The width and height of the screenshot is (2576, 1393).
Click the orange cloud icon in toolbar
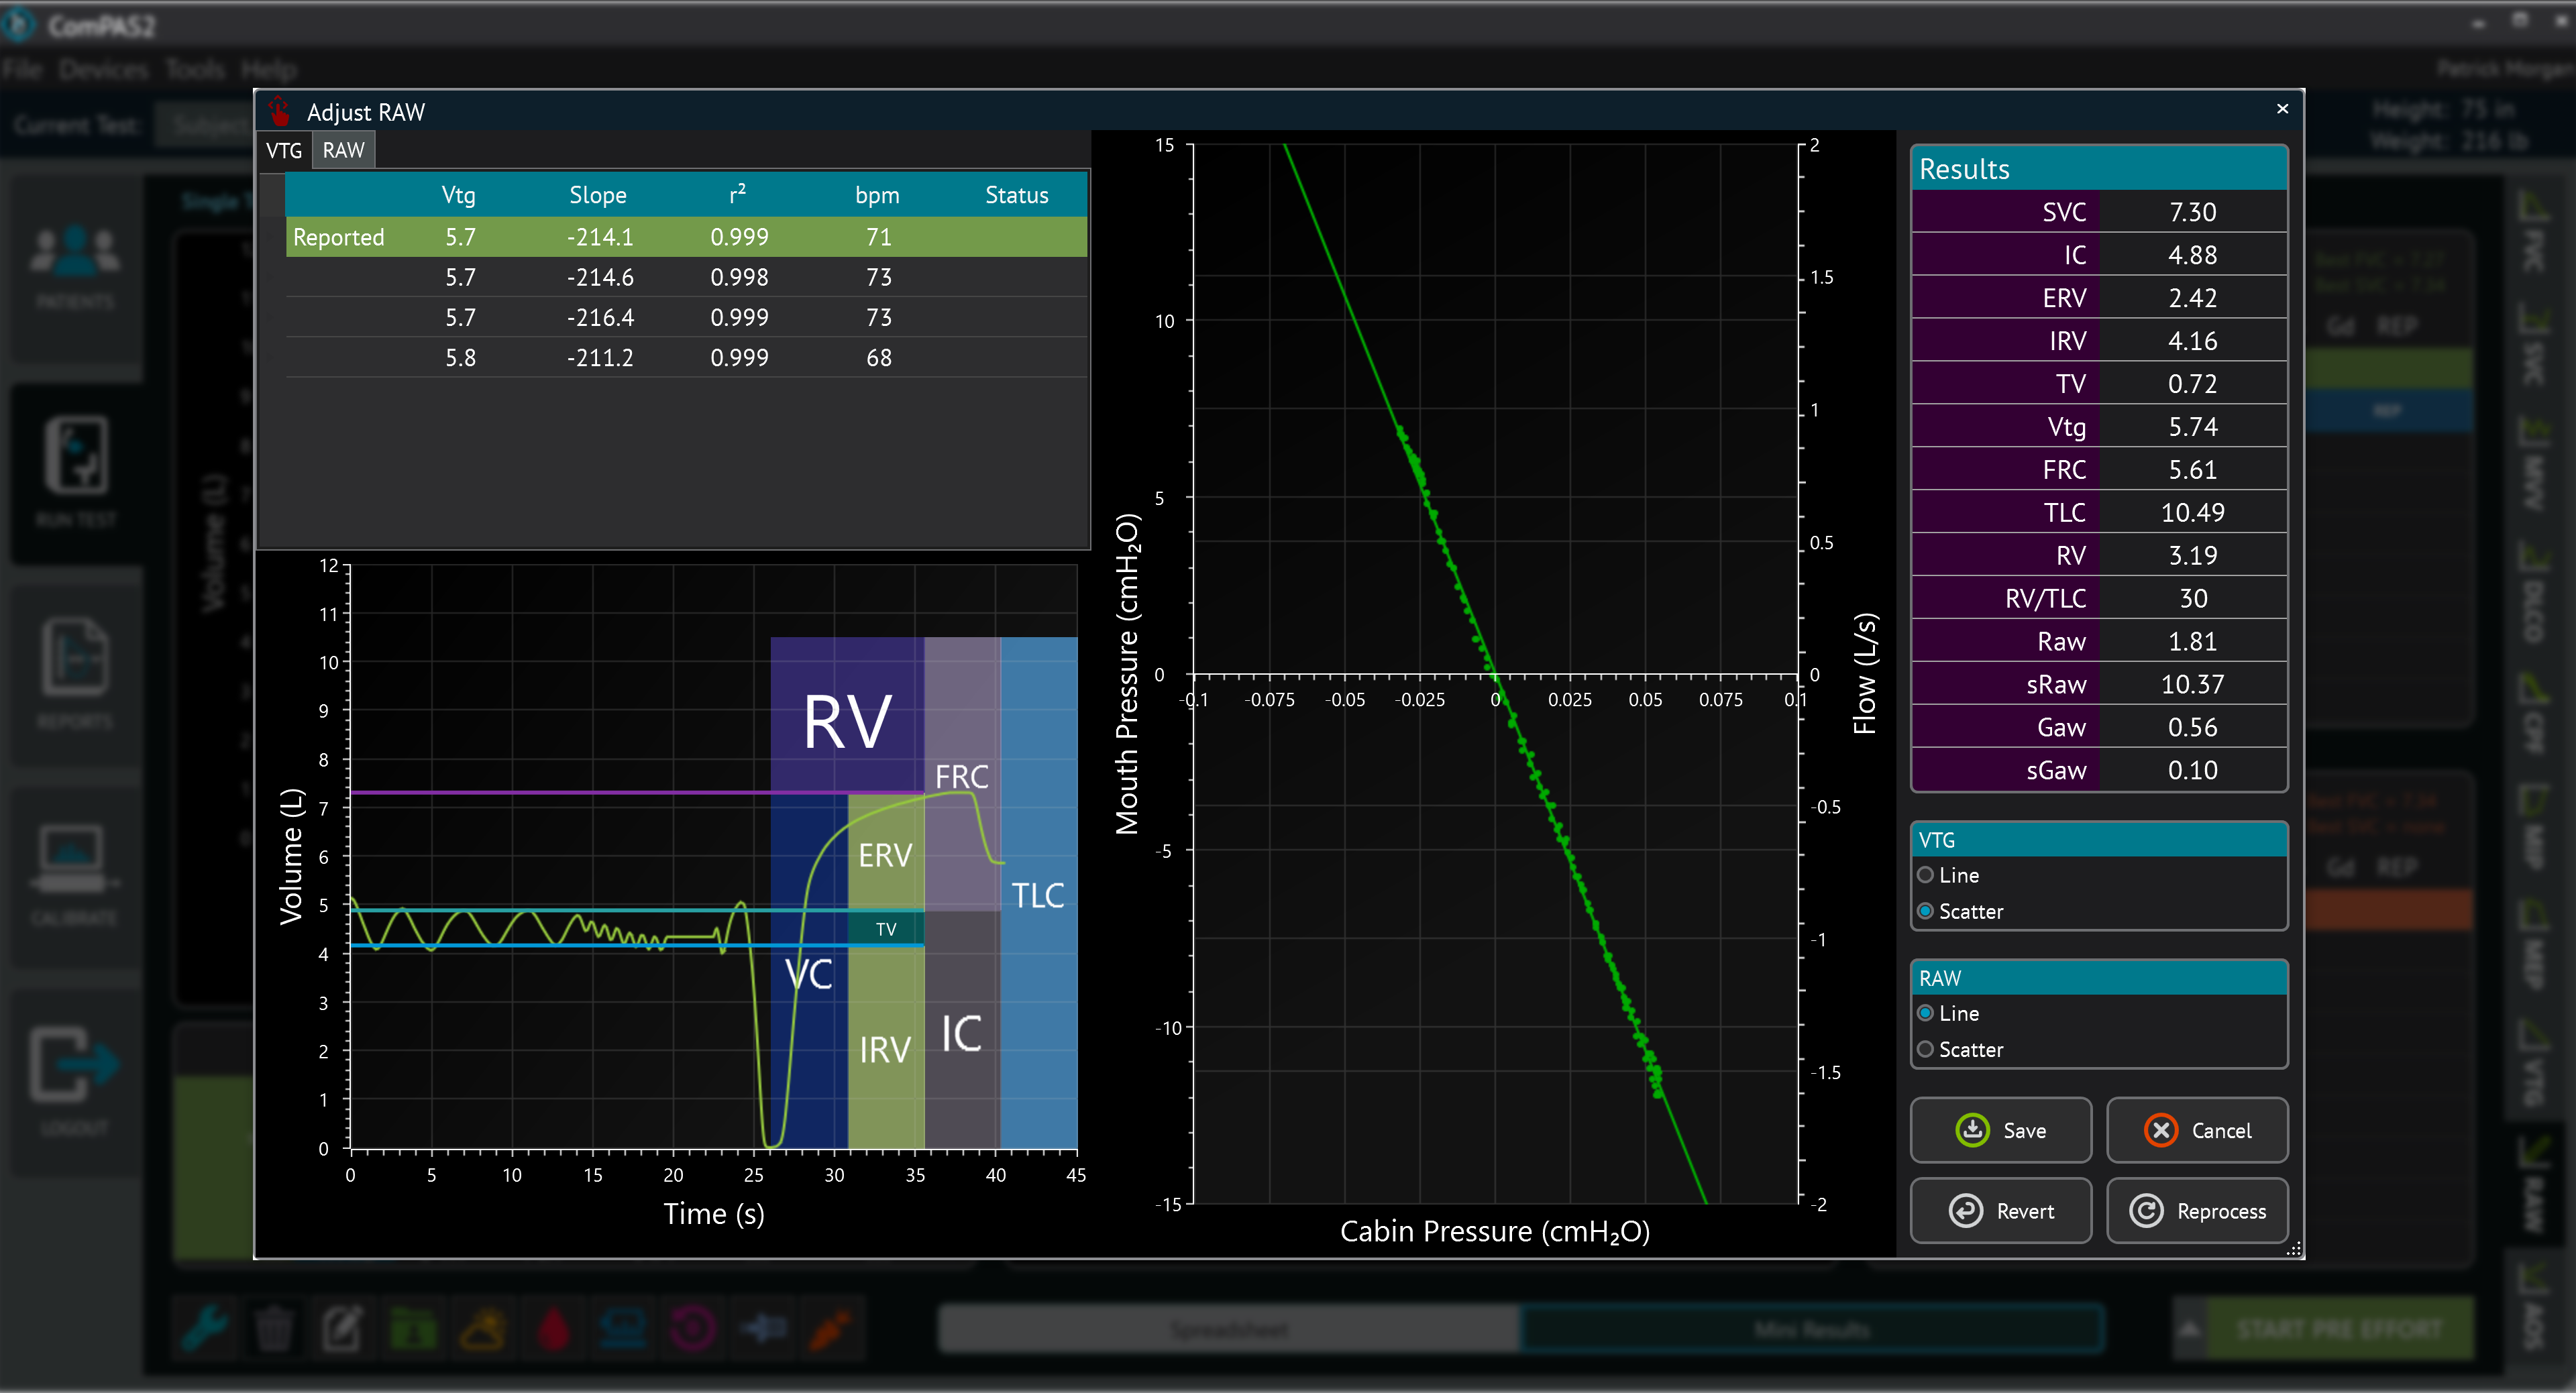click(483, 1329)
